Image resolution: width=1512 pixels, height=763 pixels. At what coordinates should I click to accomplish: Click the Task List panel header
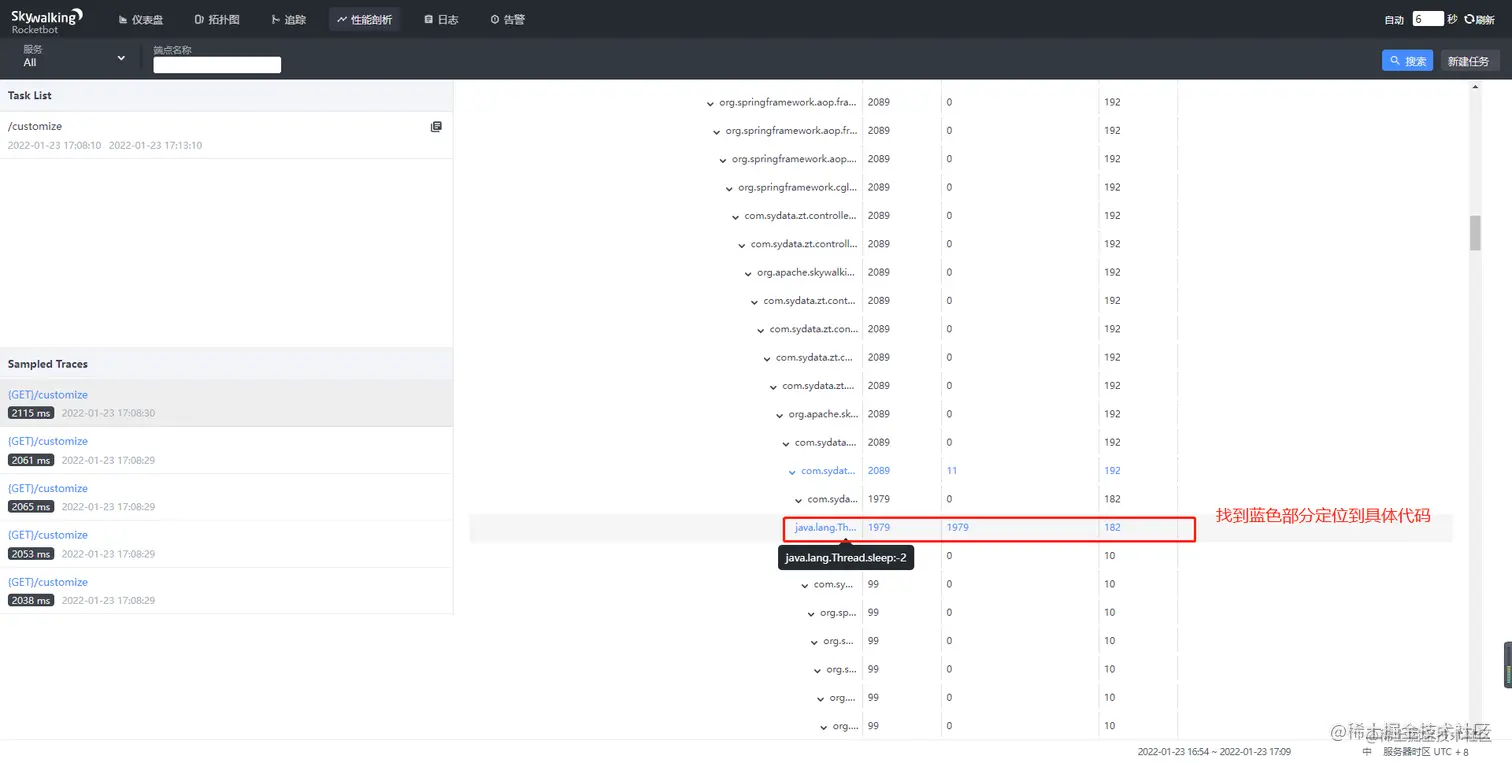[x=226, y=96]
